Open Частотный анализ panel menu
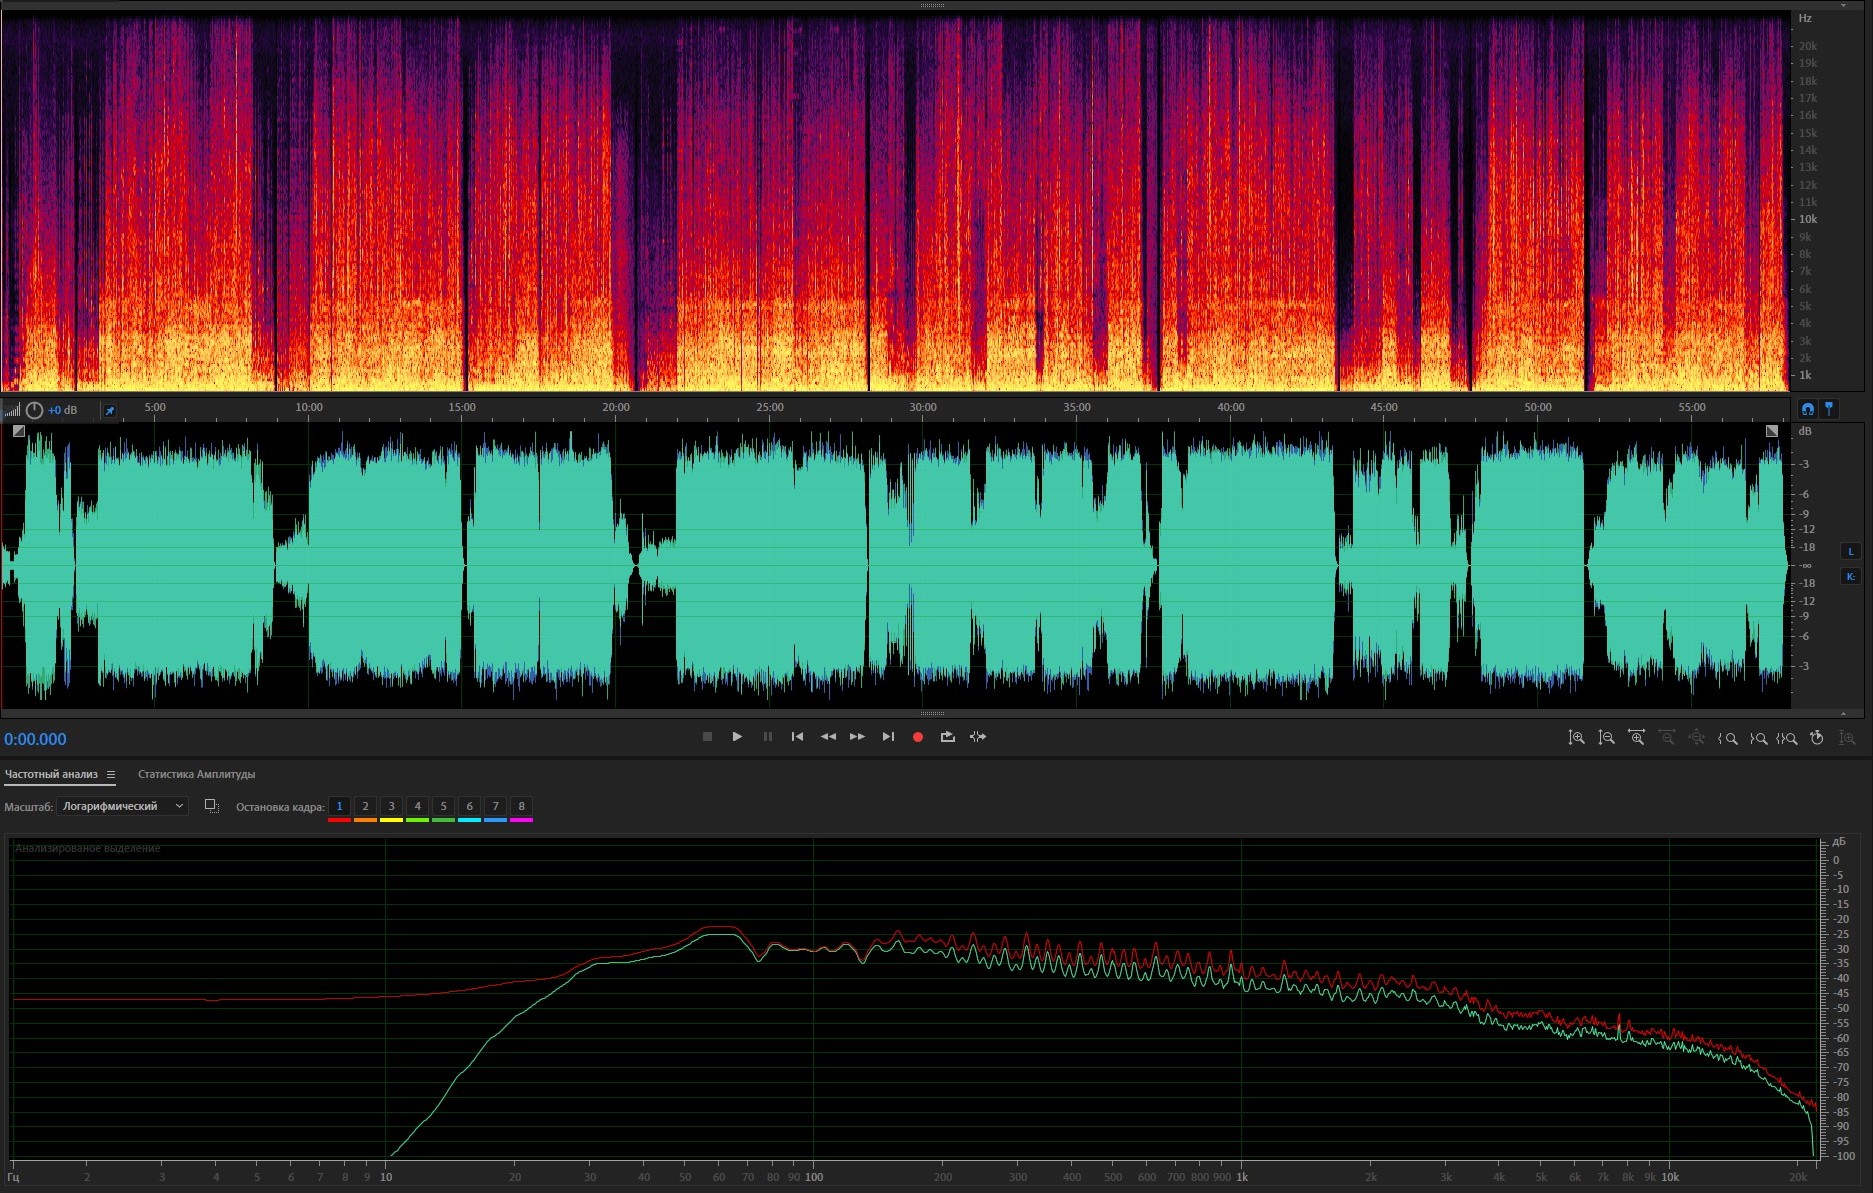1873x1193 pixels. (x=111, y=775)
